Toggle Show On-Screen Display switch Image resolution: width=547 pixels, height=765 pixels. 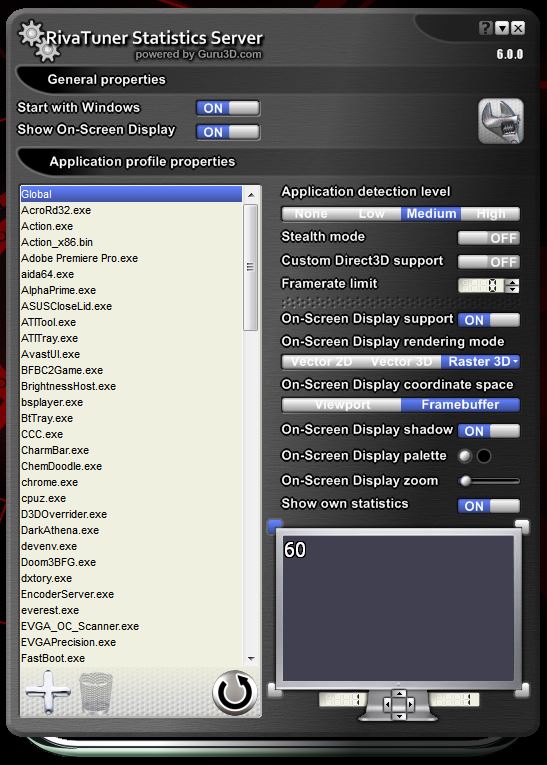coord(228,132)
